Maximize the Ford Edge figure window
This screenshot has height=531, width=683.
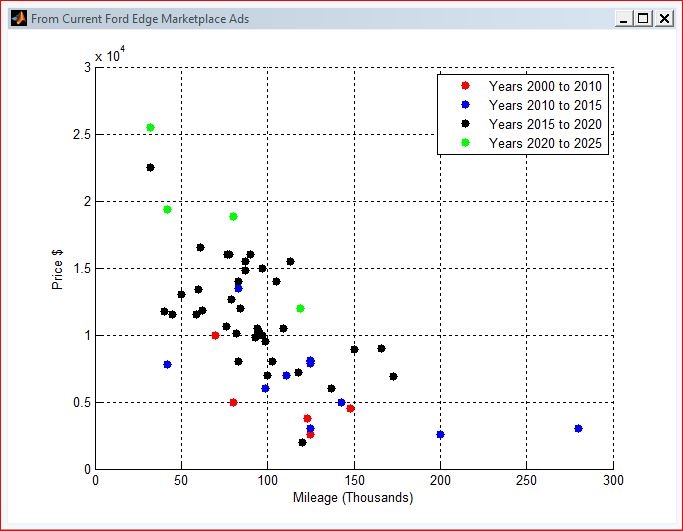[x=643, y=19]
